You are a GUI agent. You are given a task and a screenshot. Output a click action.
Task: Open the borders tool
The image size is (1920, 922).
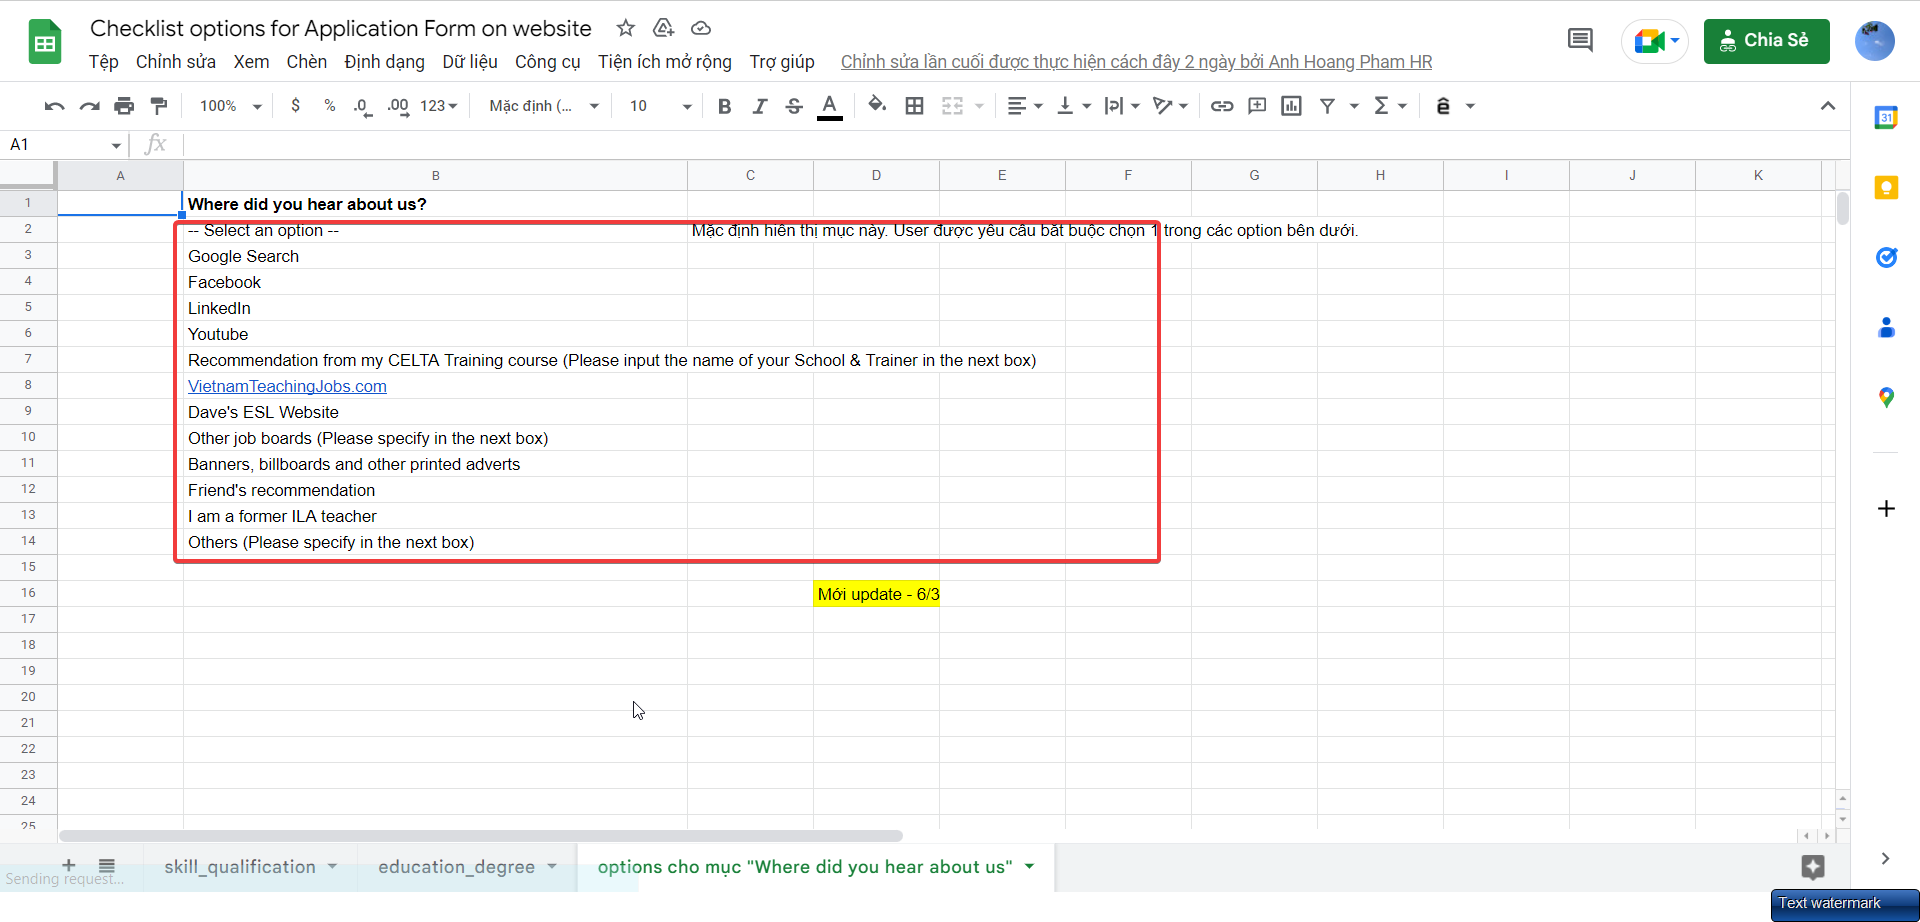point(914,106)
